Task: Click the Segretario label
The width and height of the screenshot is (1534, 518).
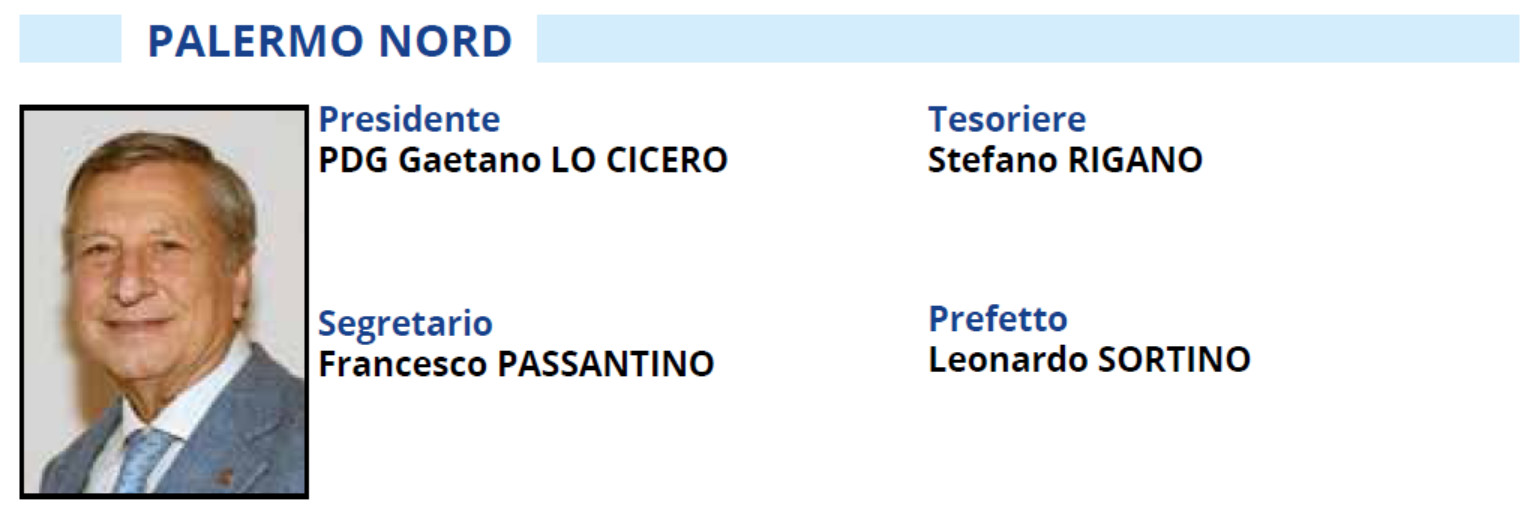Action: click(406, 324)
